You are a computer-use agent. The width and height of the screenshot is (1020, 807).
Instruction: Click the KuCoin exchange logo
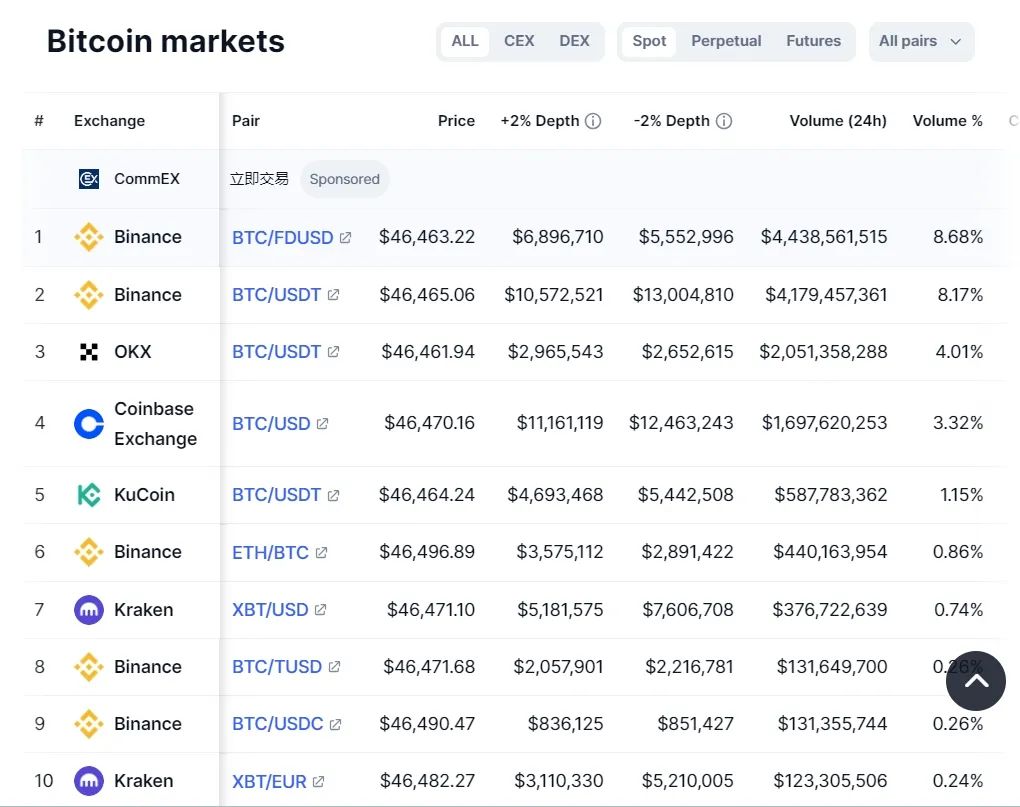pyautogui.click(x=88, y=494)
